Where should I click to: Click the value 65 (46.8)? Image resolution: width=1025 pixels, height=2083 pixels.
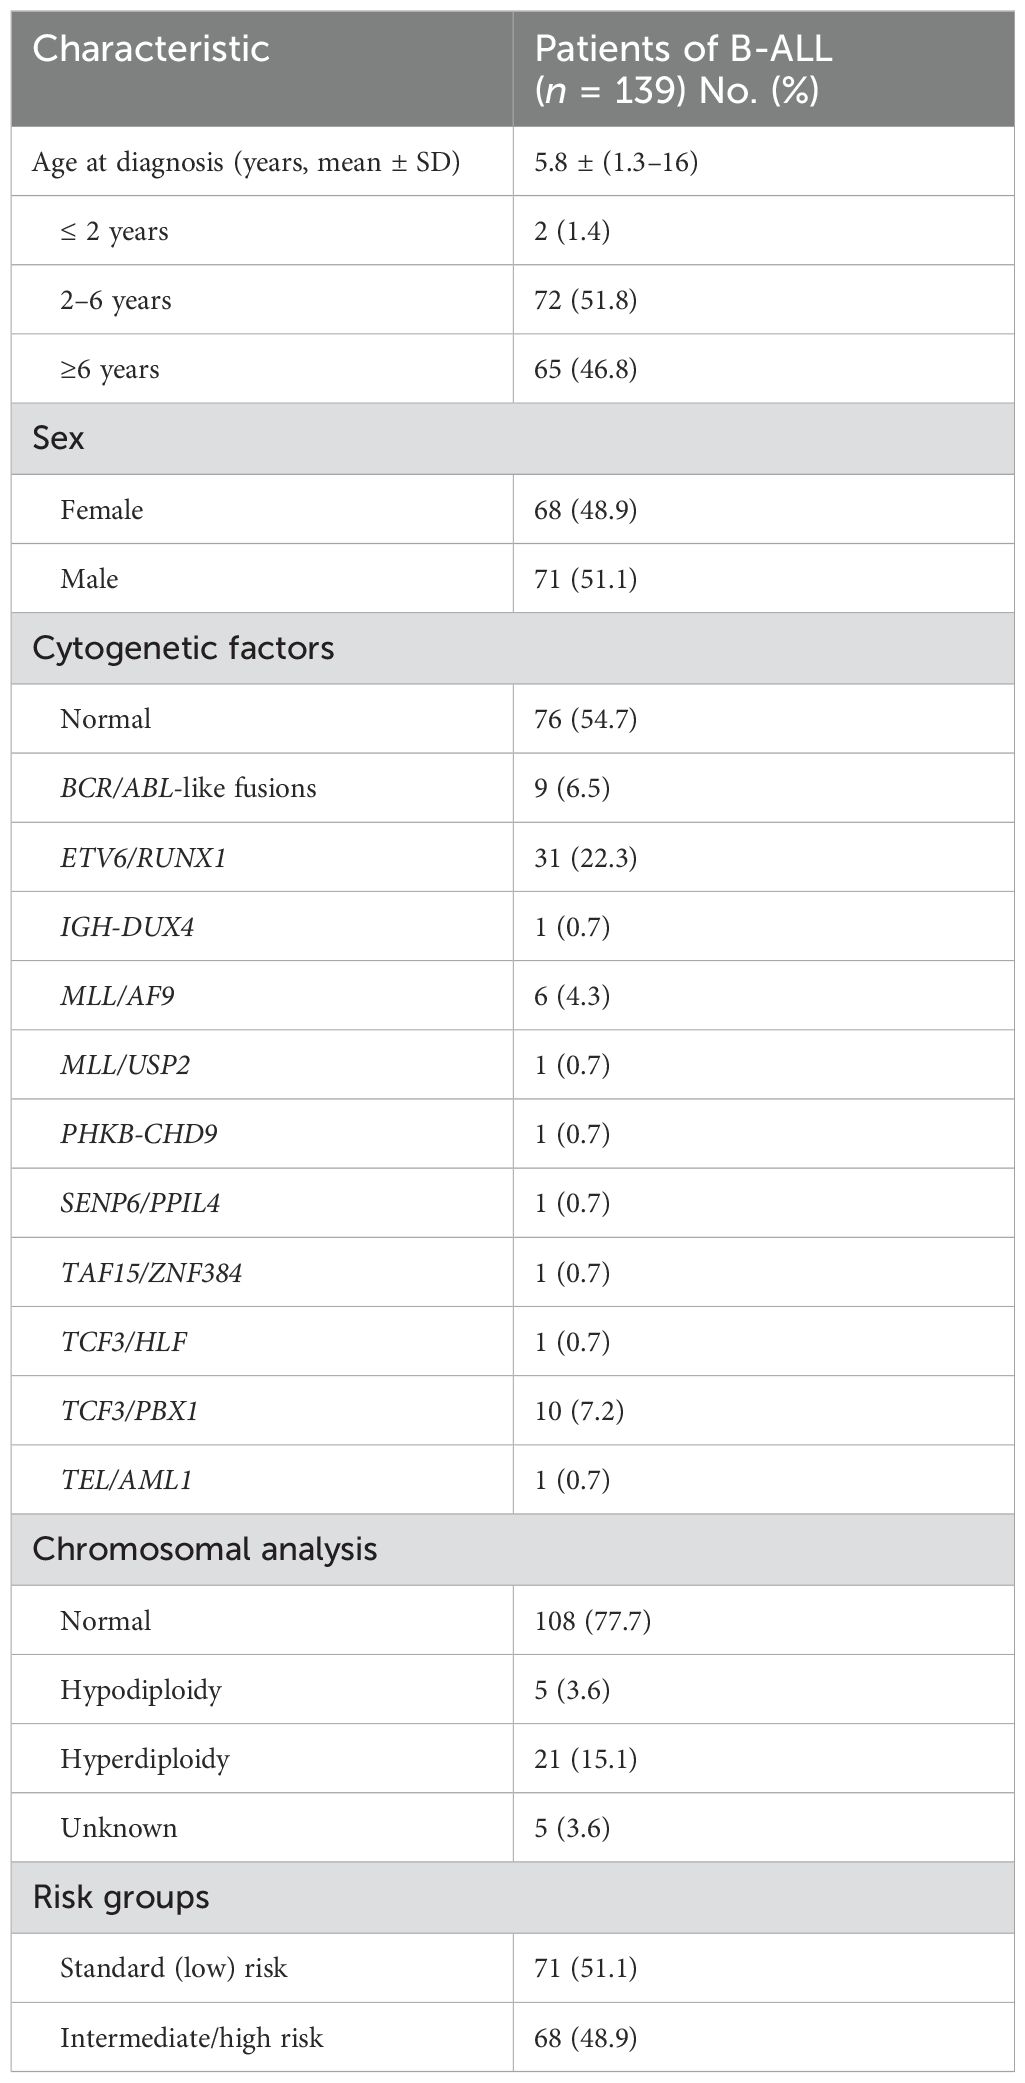pos(586,369)
